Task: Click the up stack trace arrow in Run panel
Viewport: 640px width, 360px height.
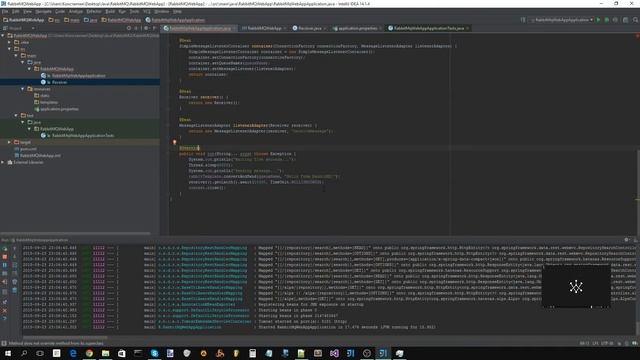Action: [x=15, y=248]
